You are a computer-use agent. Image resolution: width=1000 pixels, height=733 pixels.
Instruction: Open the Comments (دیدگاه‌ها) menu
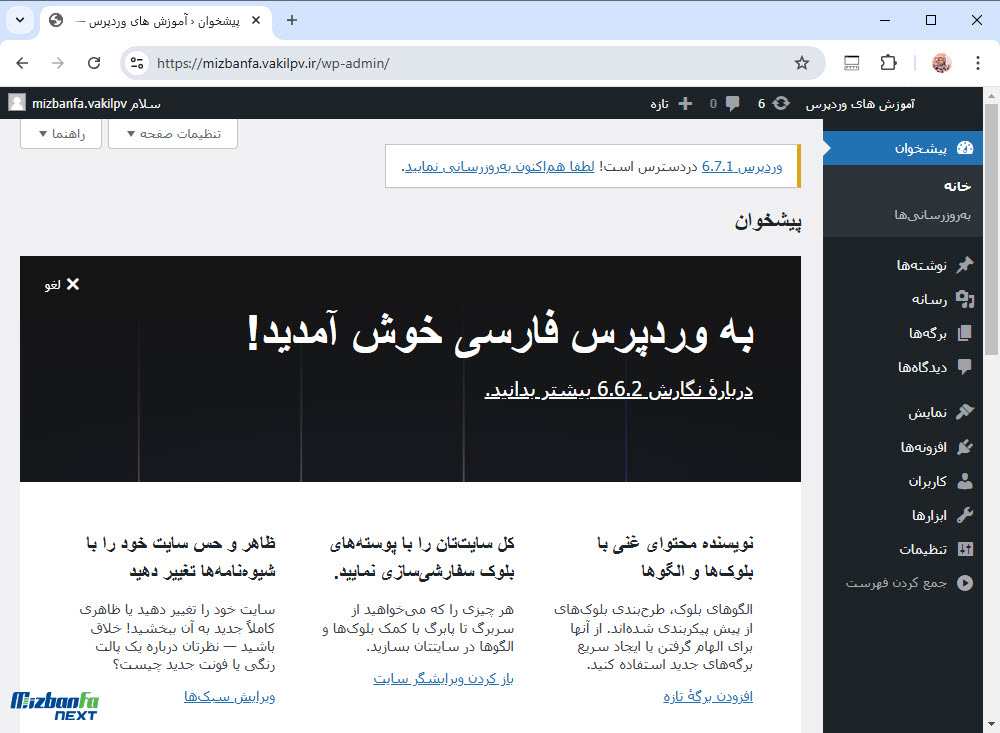(903, 367)
